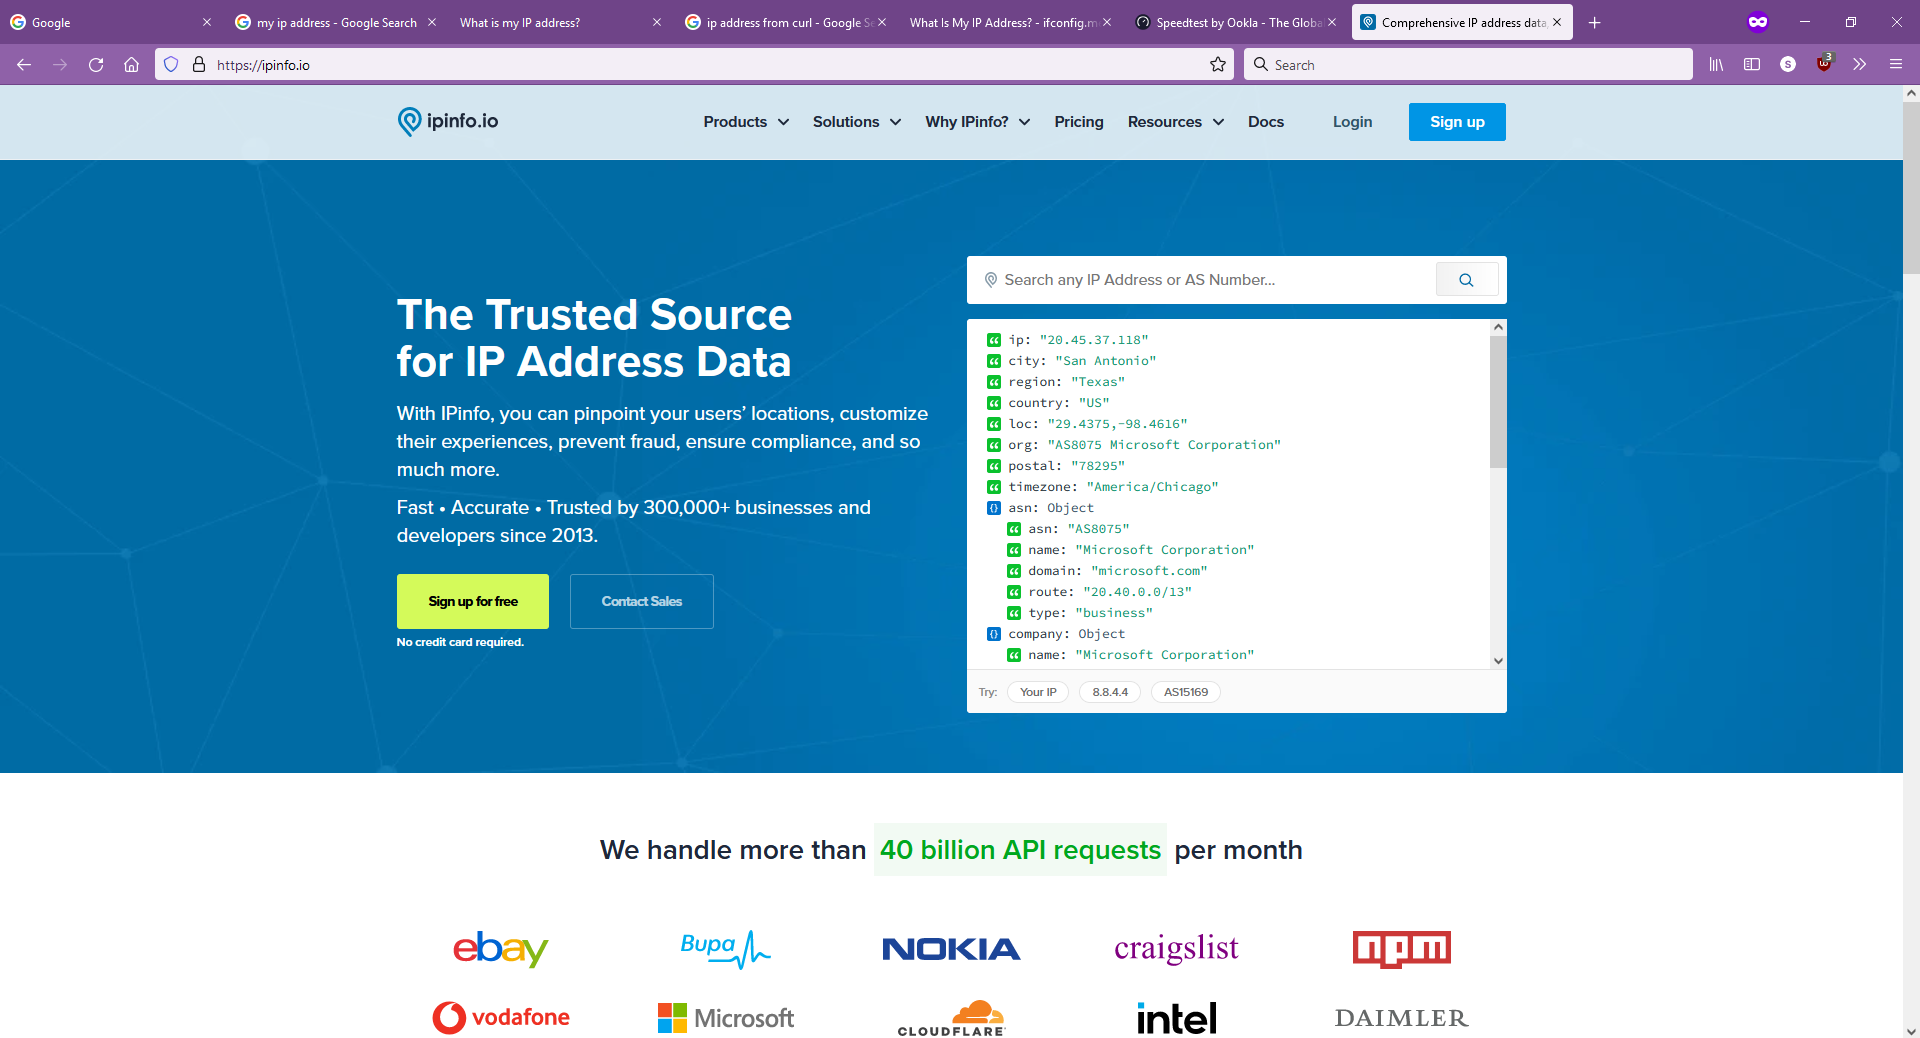Click the page vertical scrollbar thumb
The height and width of the screenshot is (1038, 1920).
1911,187
